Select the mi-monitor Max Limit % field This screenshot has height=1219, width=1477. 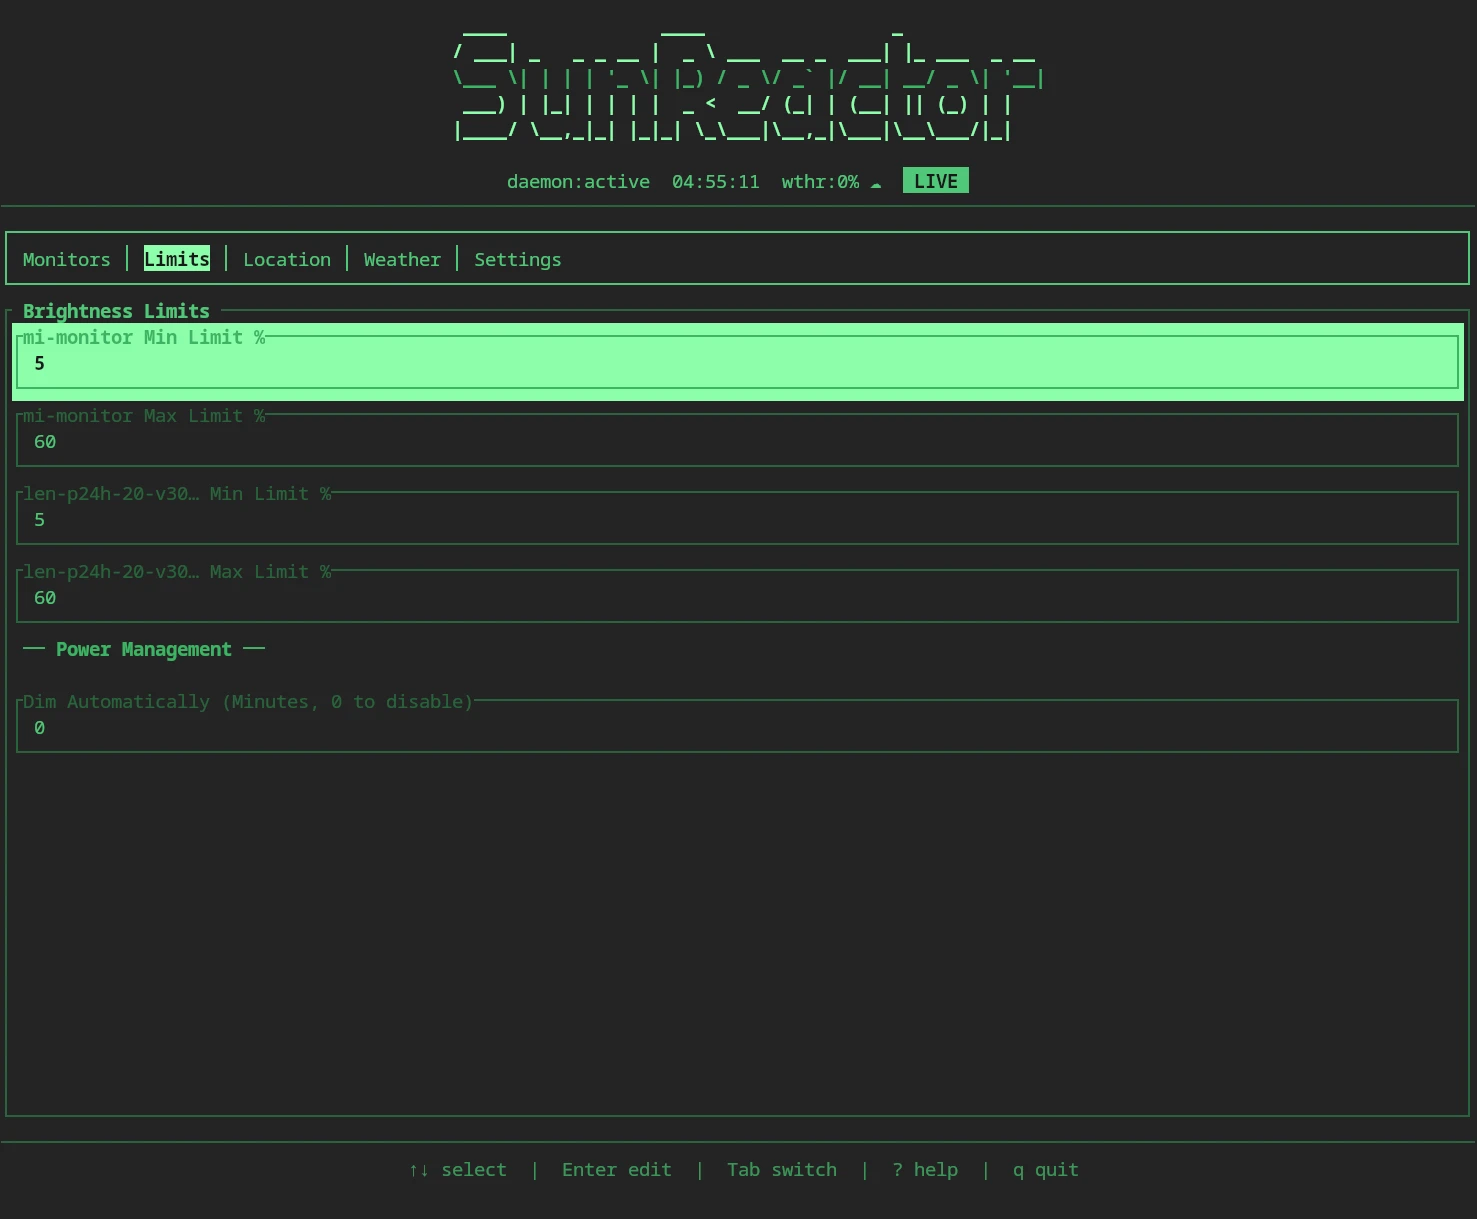[x=738, y=440]
